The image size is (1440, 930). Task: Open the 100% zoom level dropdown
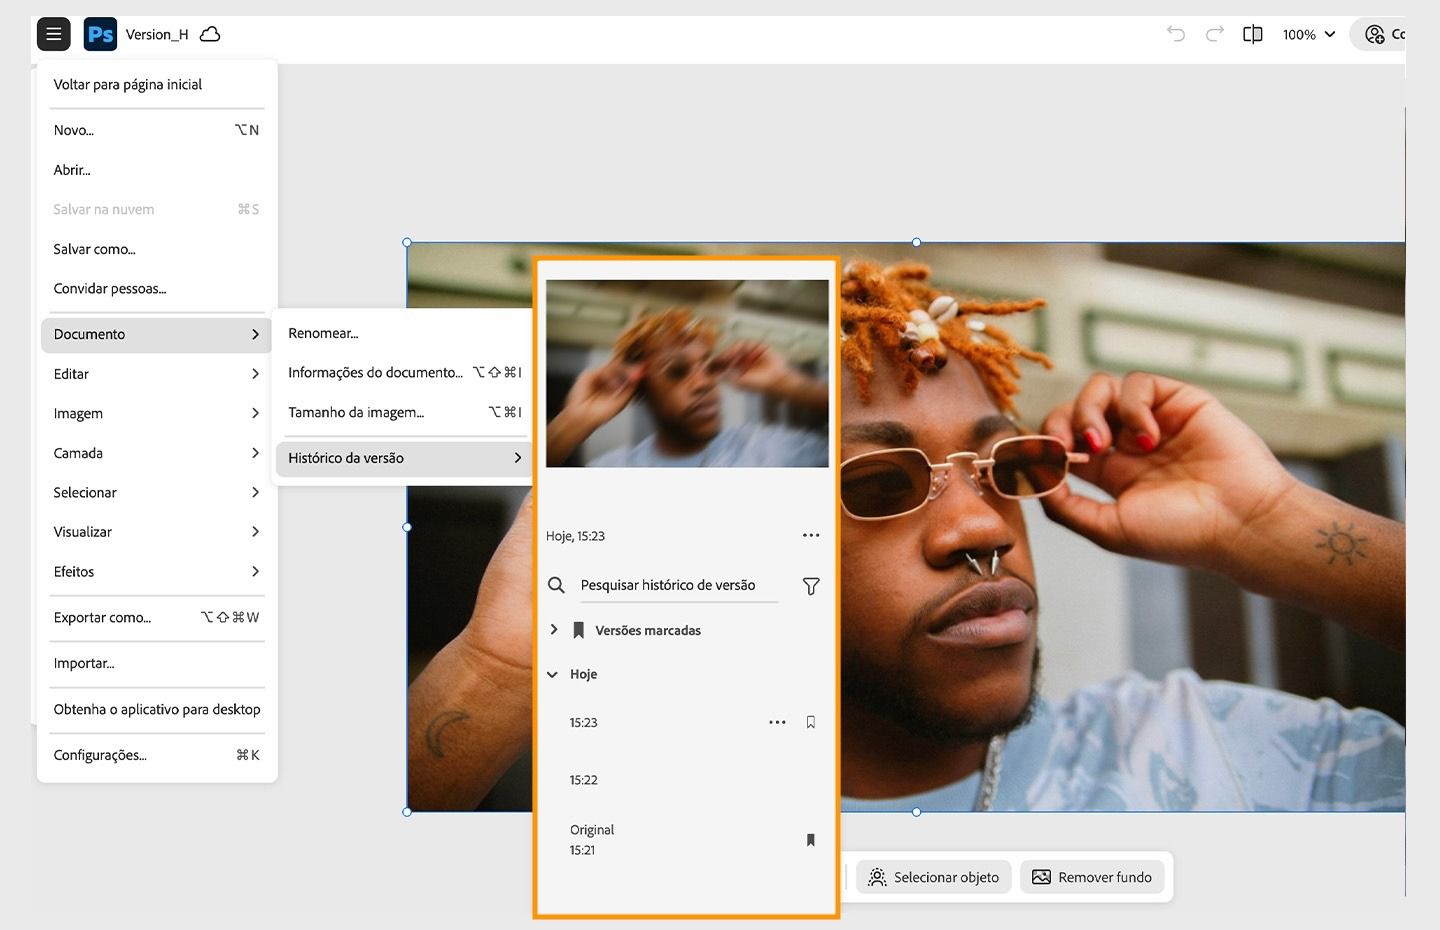pos(1307,33)
